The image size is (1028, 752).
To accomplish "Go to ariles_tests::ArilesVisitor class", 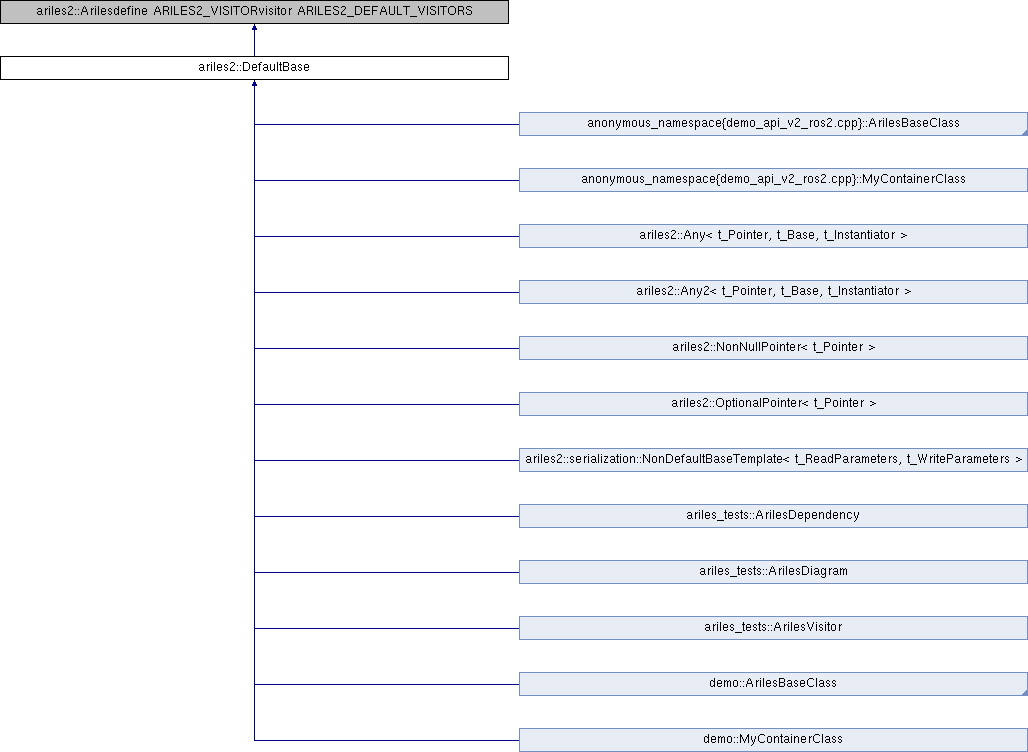I will coord(773,627).
